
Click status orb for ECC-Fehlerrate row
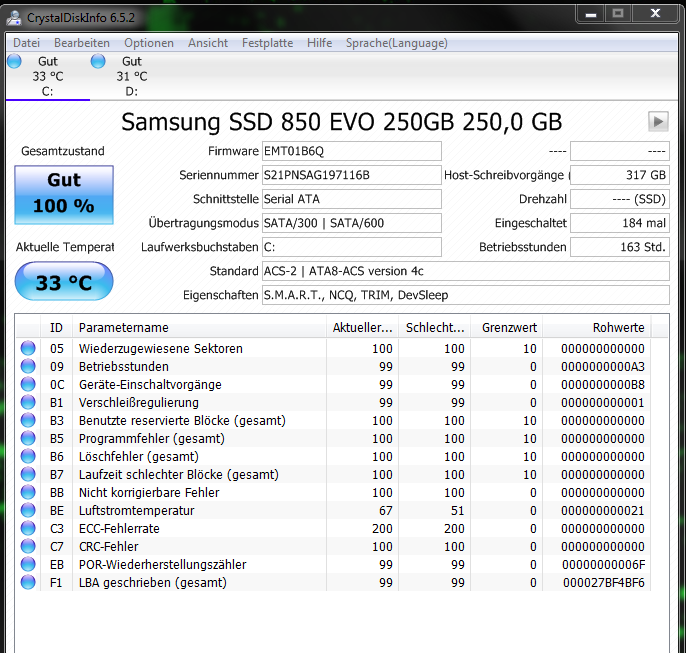click(x=28, y=528)
